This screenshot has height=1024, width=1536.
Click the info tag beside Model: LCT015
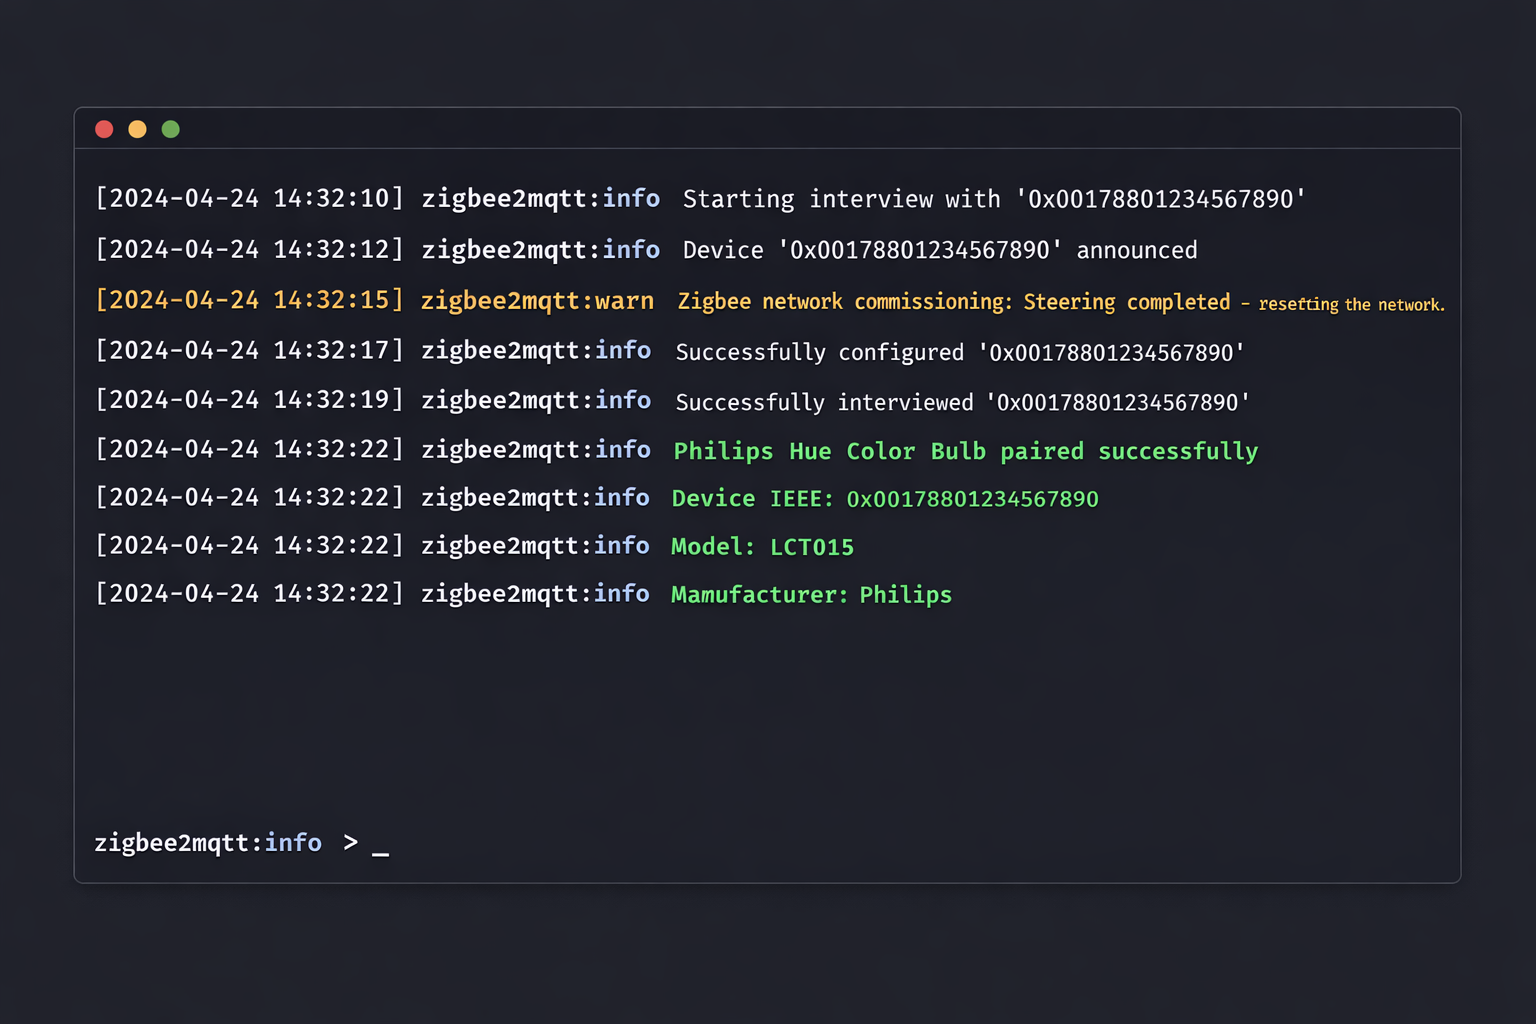tap(622, 546)
